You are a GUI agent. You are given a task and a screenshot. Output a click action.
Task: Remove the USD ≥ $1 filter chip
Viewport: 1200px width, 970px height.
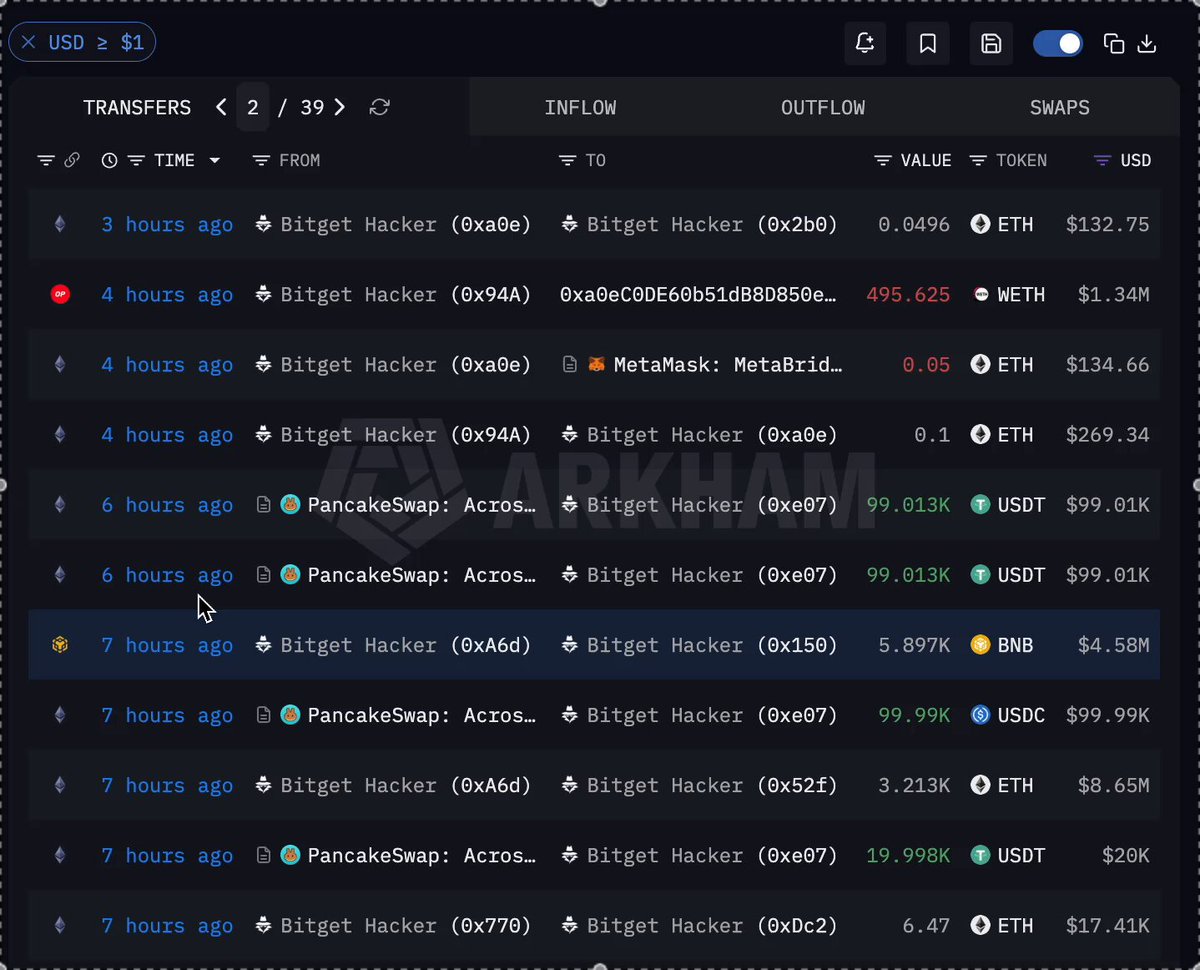pyautogui.click(x=28, y=43)
